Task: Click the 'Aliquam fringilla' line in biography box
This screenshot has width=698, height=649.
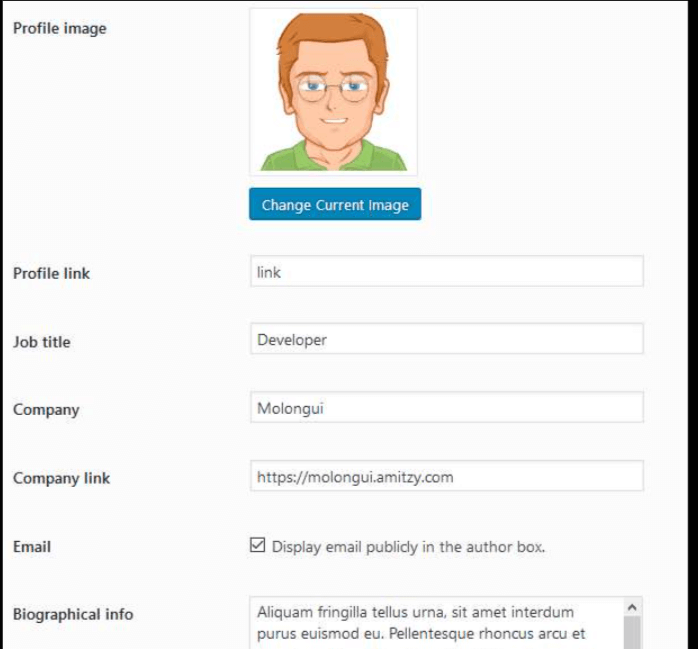Action: point(415,612)
